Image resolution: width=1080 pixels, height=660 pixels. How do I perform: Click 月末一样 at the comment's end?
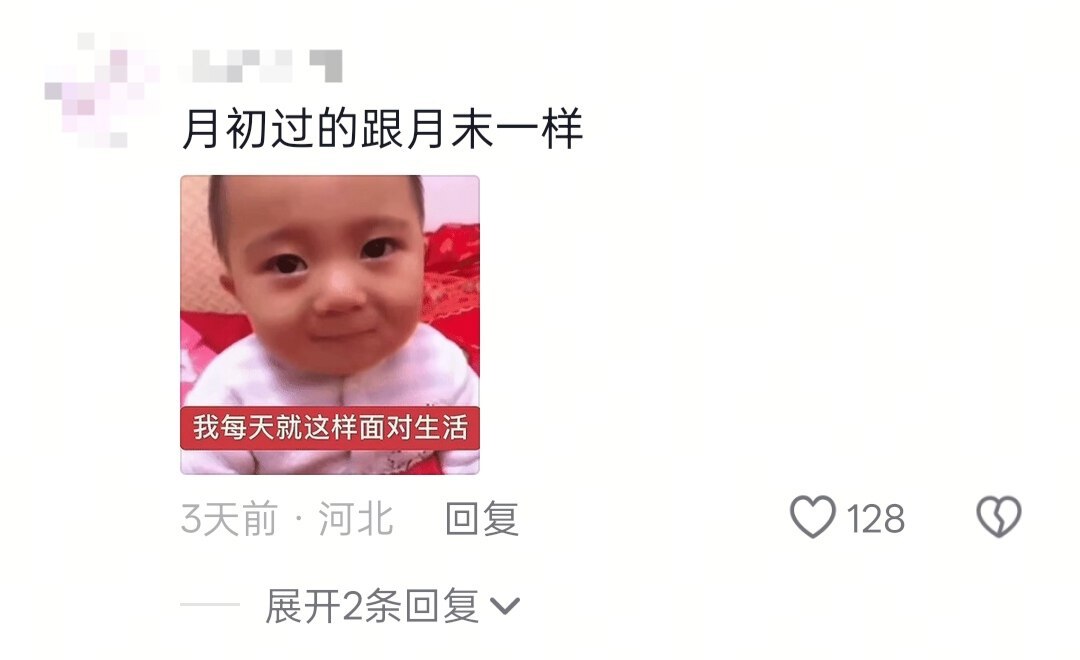click(495, 129)
